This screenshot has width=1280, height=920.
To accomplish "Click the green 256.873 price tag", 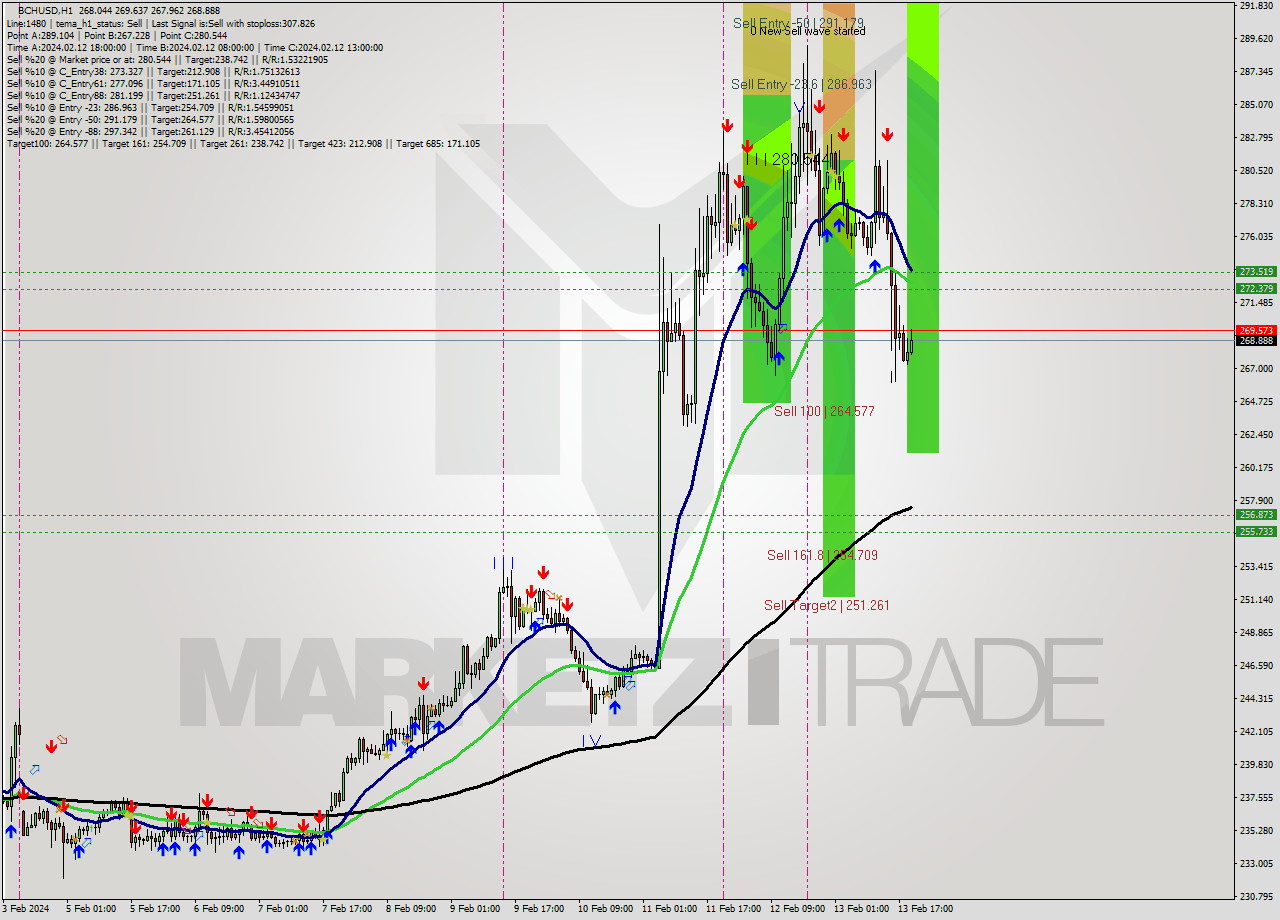I will (1256, 515).
